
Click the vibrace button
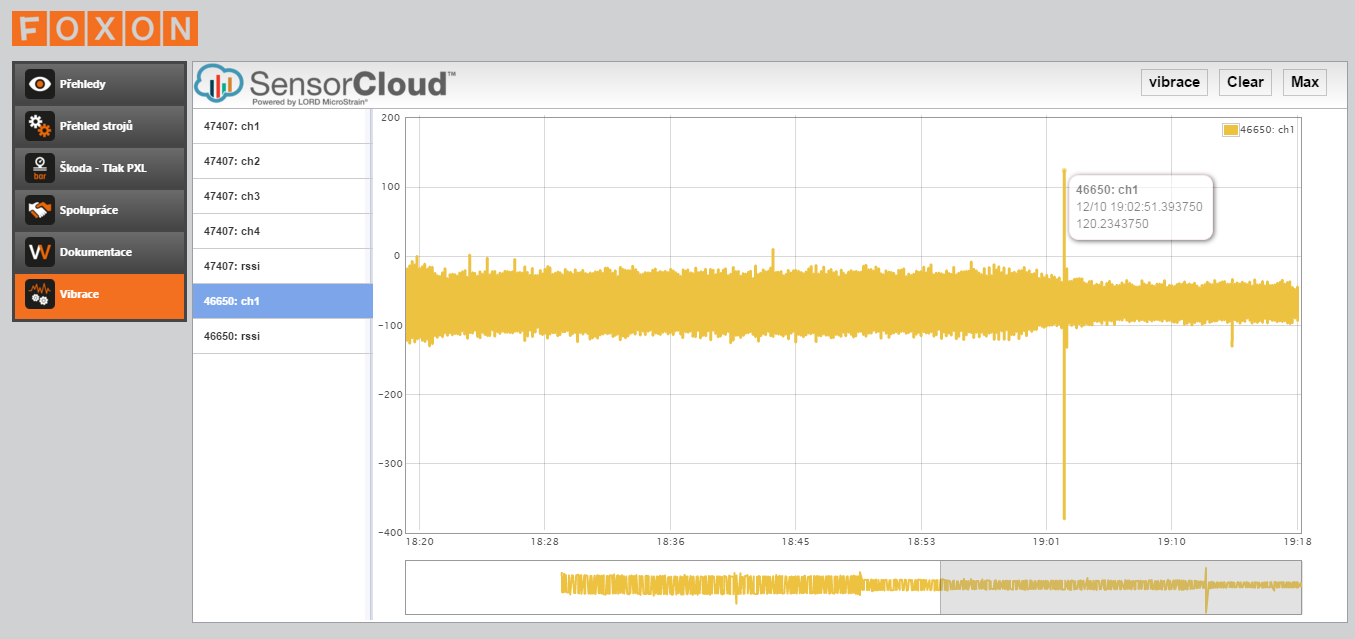point(1174,82)
